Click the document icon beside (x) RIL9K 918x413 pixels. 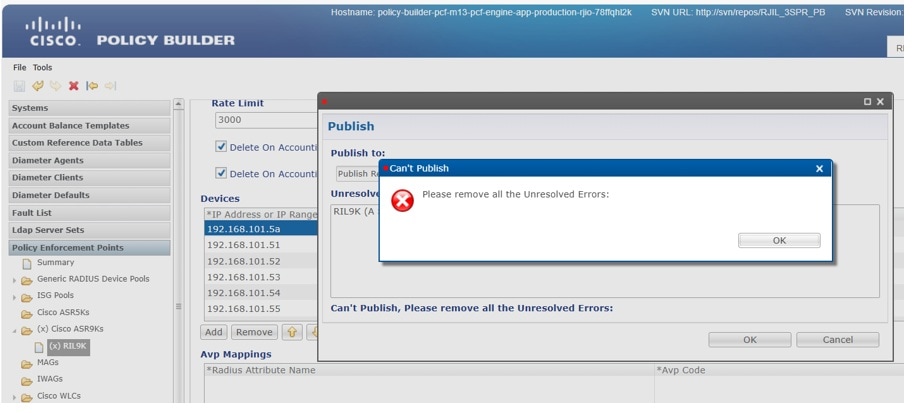[39, 347]
